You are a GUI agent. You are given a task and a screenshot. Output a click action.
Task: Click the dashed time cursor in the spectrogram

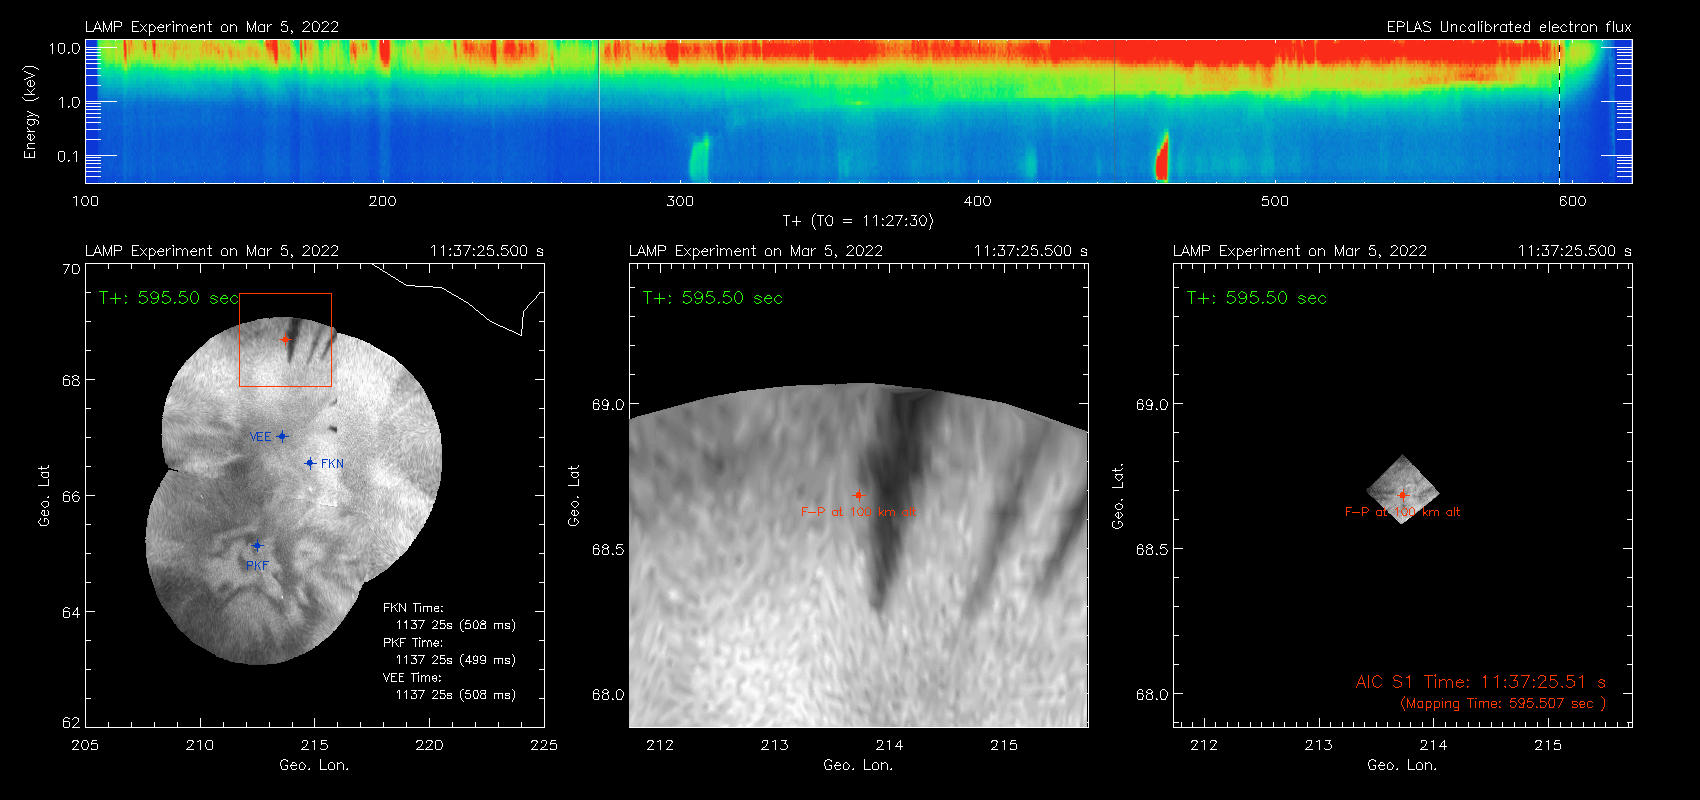pyautogui.click(x=1559, y=111)
